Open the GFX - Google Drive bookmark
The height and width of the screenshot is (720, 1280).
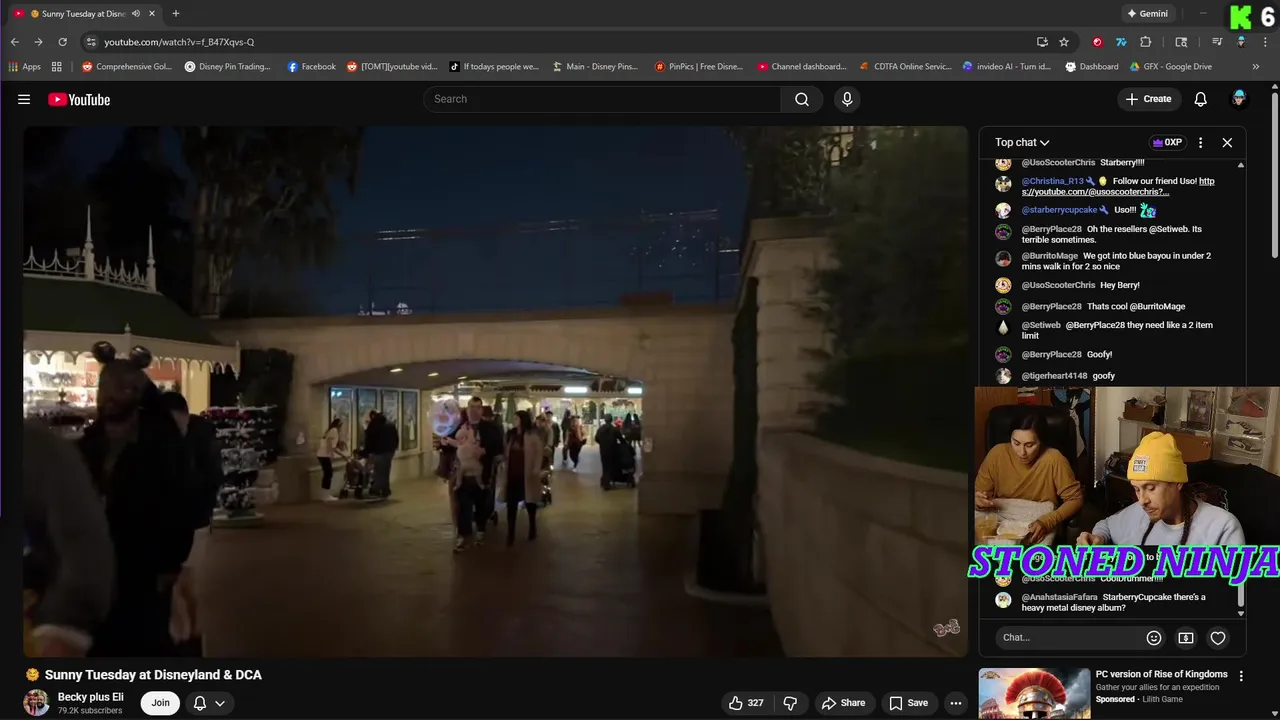1171,67
